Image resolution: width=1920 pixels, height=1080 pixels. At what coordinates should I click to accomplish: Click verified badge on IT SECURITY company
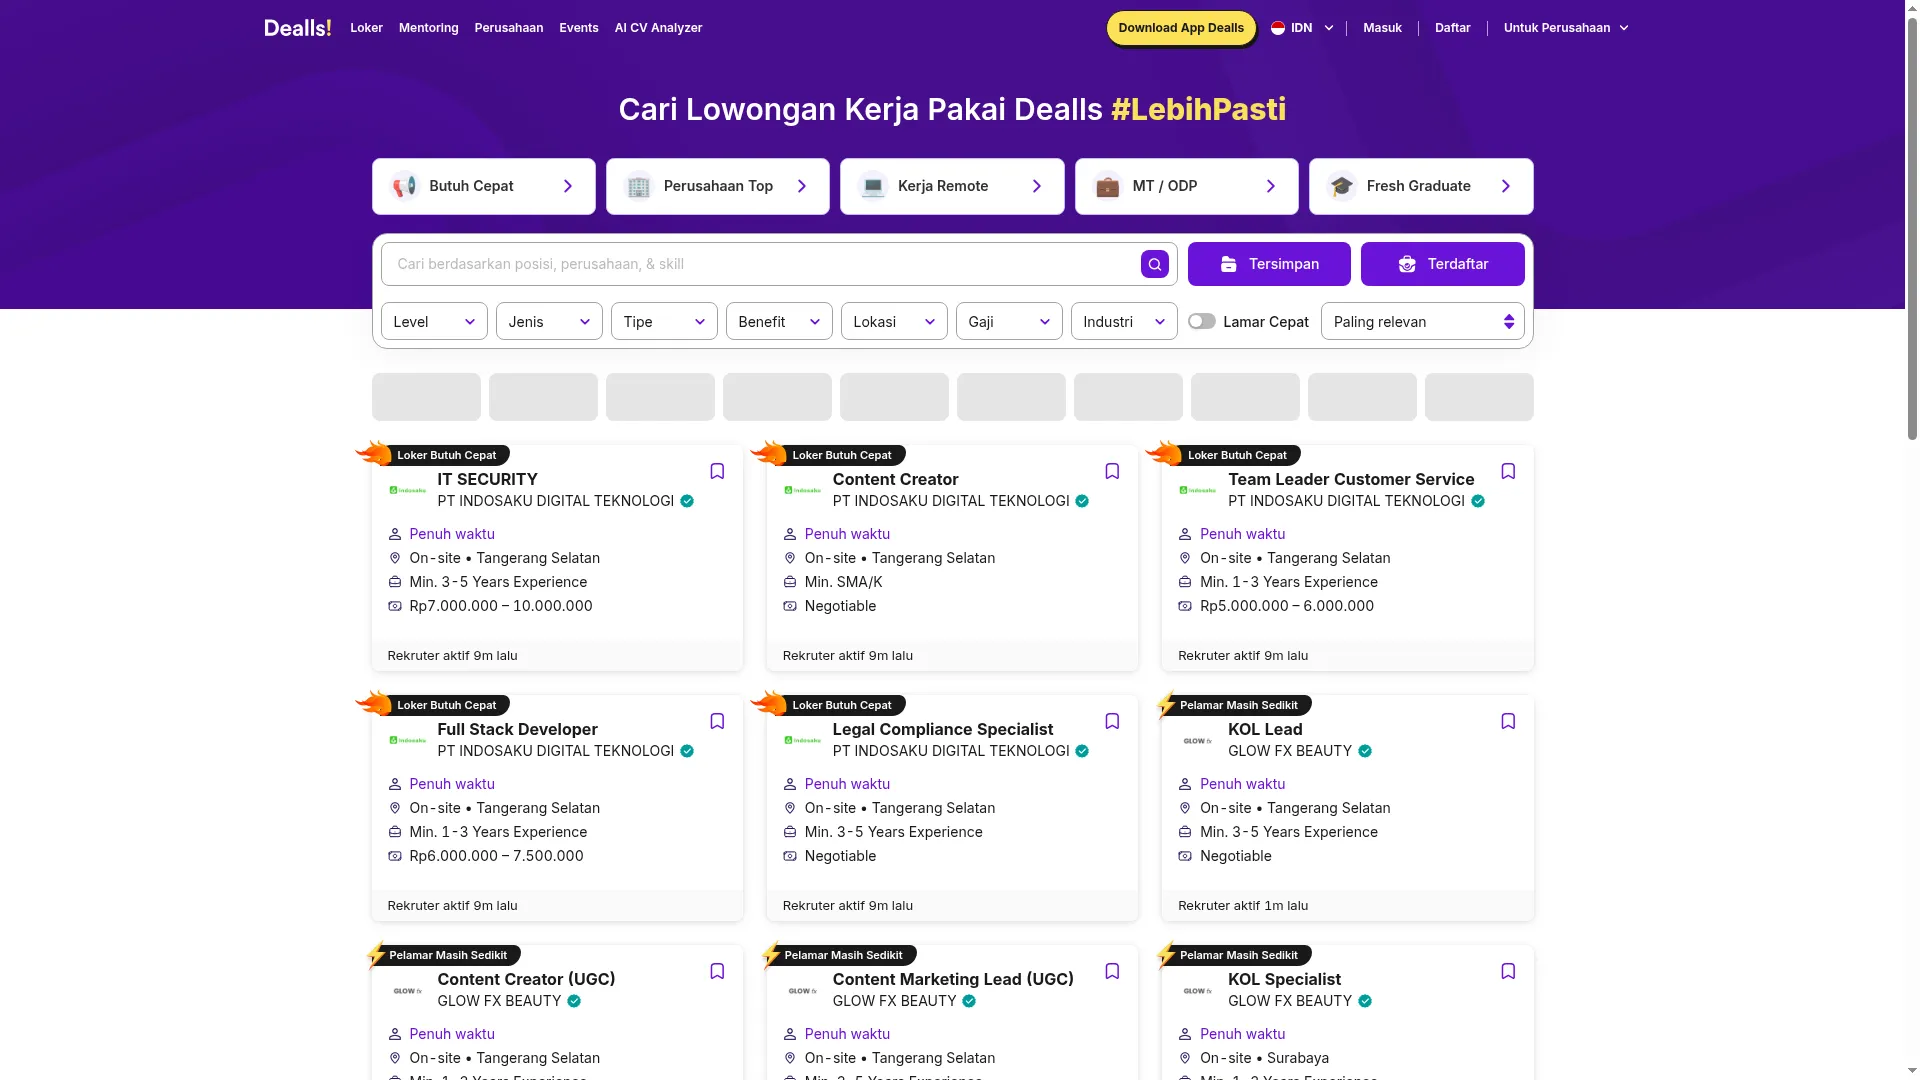pyautogui.click(x=687, y=501)
